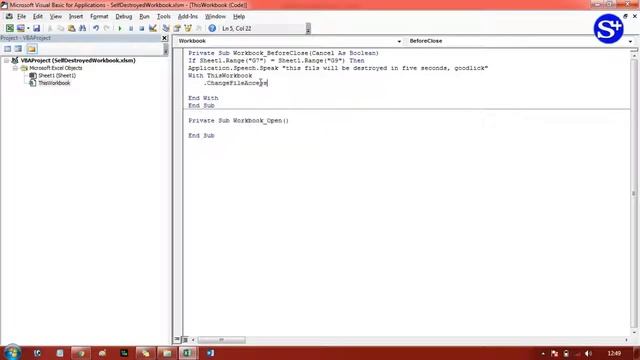Open VBA Help question mark icon
The width and height of the screenshot is (640, 360).
point(212,28)
